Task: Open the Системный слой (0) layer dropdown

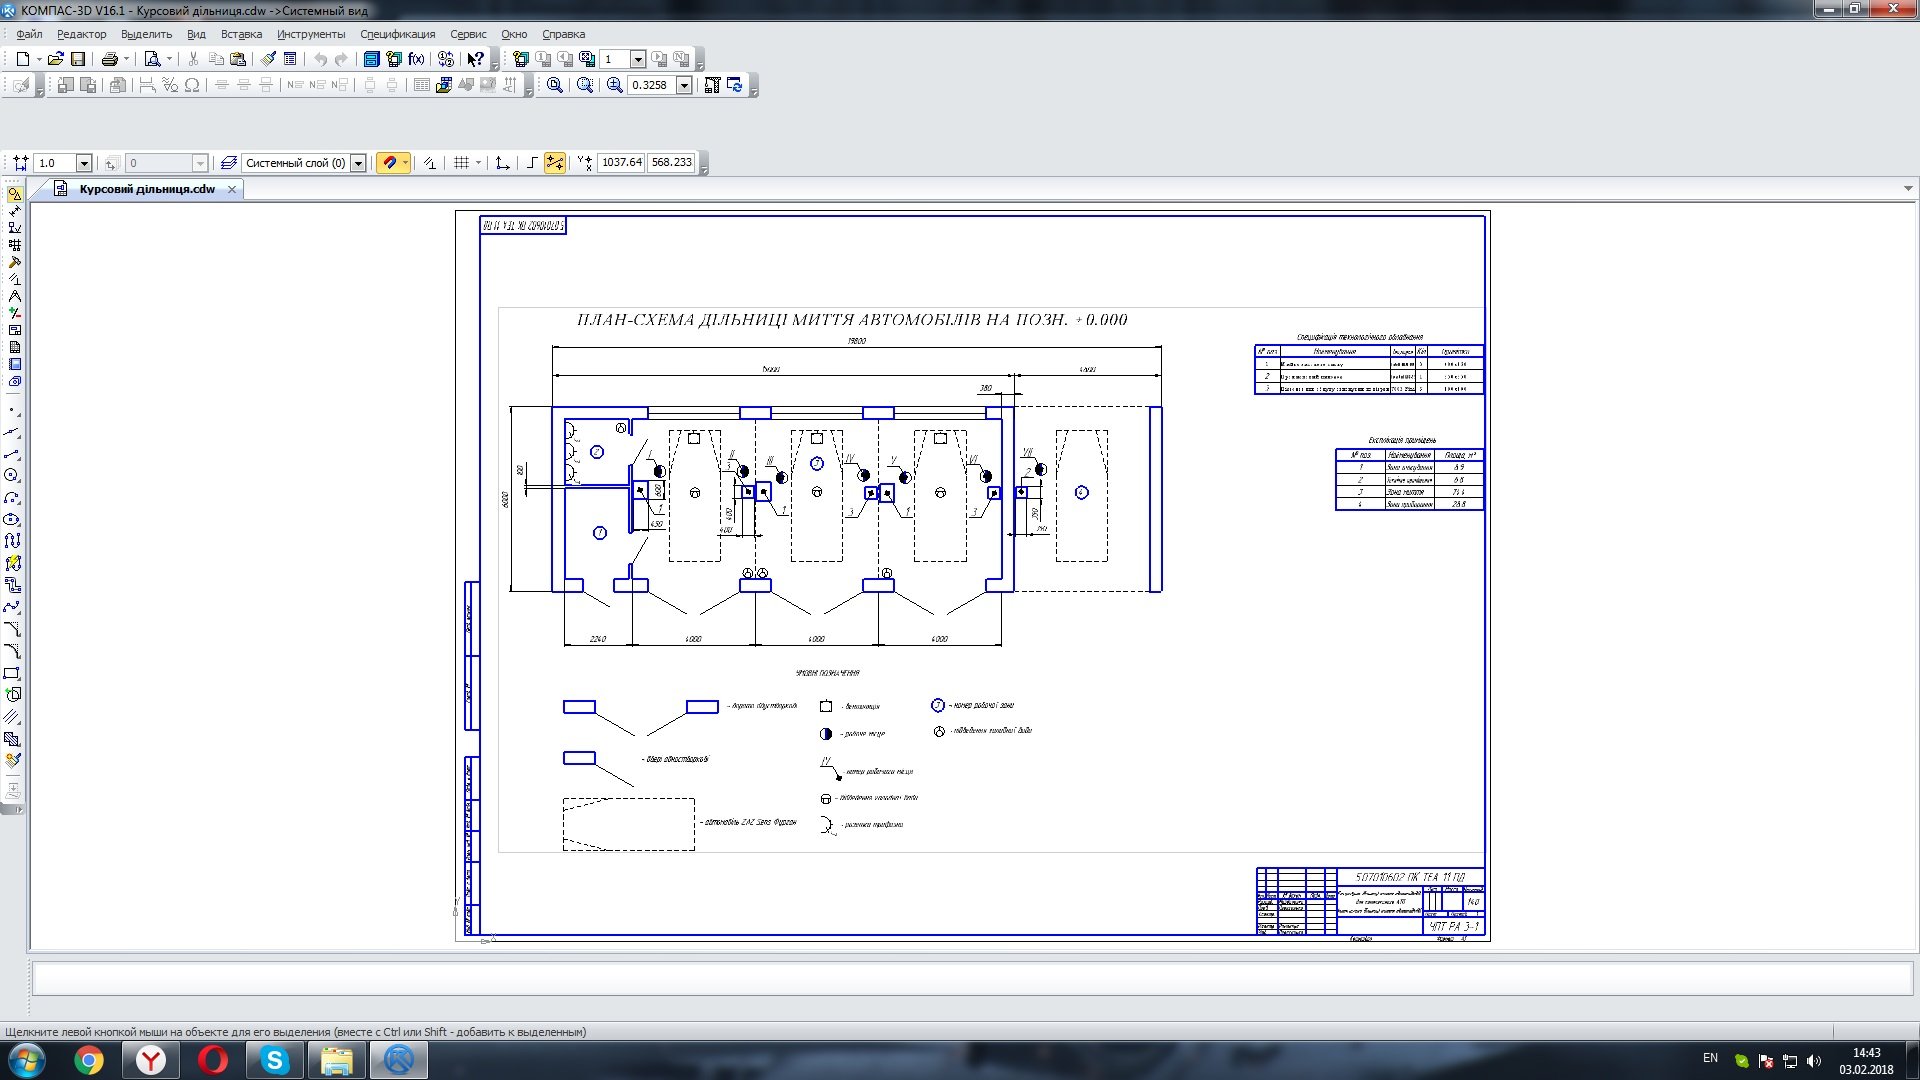Action: click(358, 163)
